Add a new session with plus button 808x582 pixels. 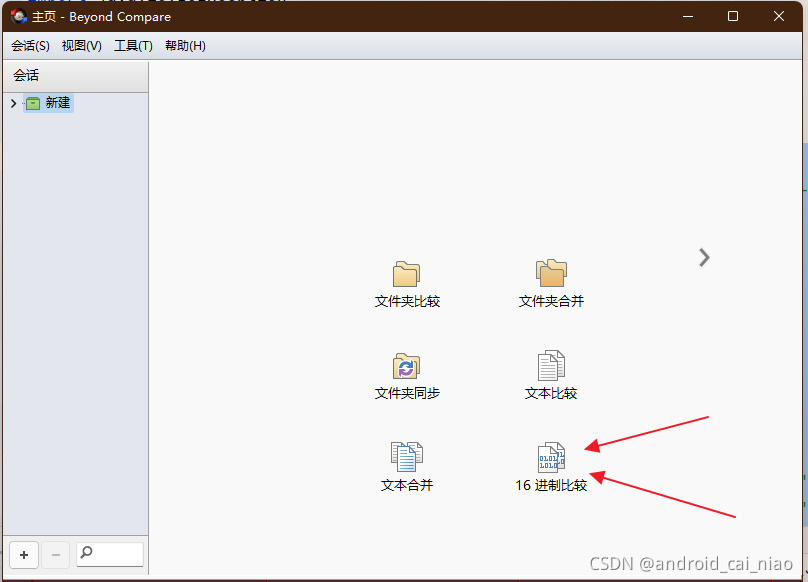[x=24, y=555]
